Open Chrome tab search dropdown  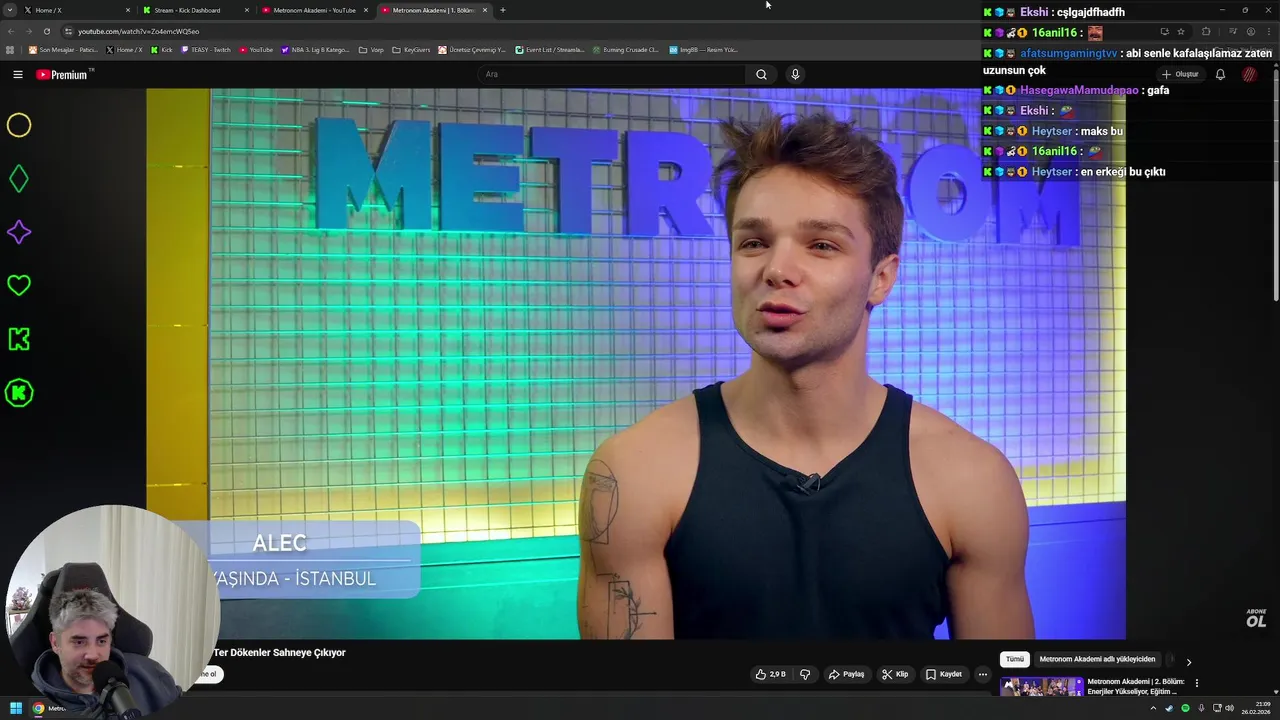[11, 10]
